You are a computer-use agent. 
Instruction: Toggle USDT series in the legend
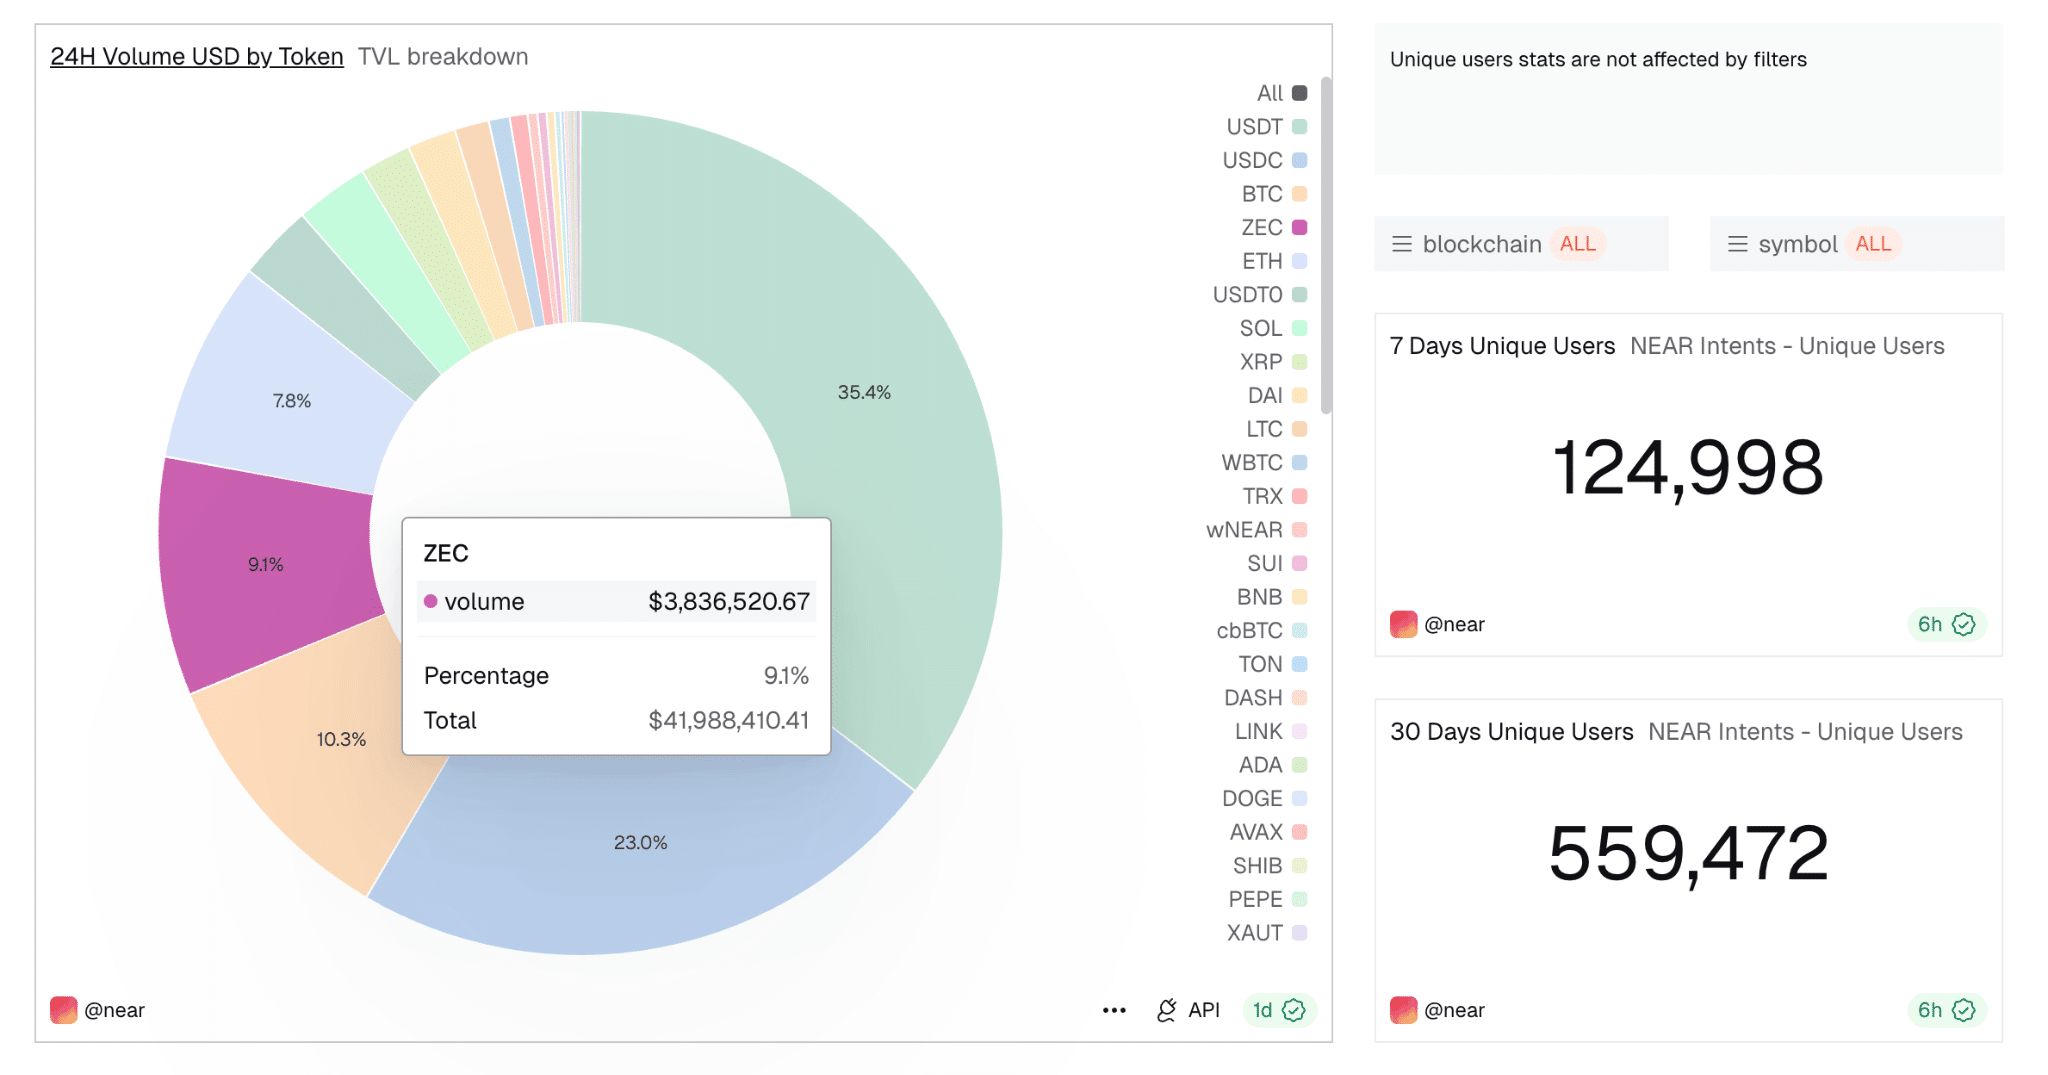[1267, 127]
